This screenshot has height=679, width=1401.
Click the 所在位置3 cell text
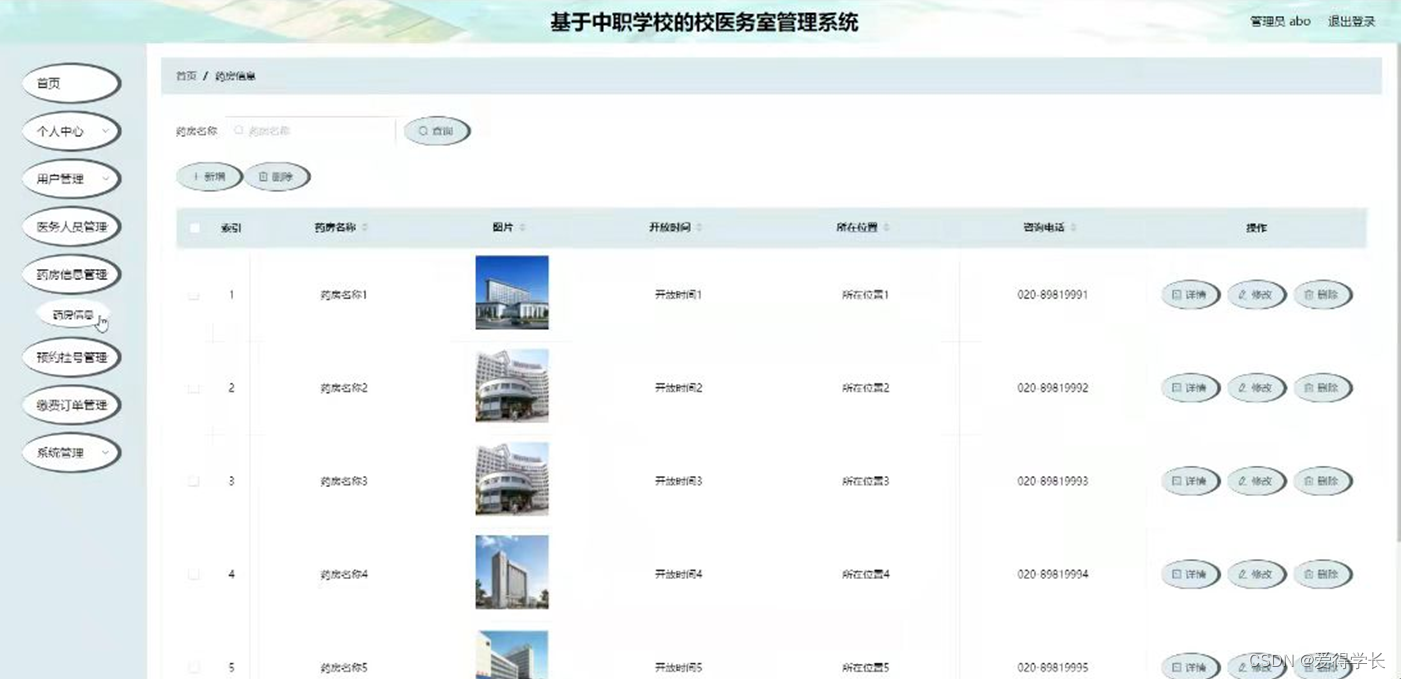pyautogui.click(x=865, y=481)
